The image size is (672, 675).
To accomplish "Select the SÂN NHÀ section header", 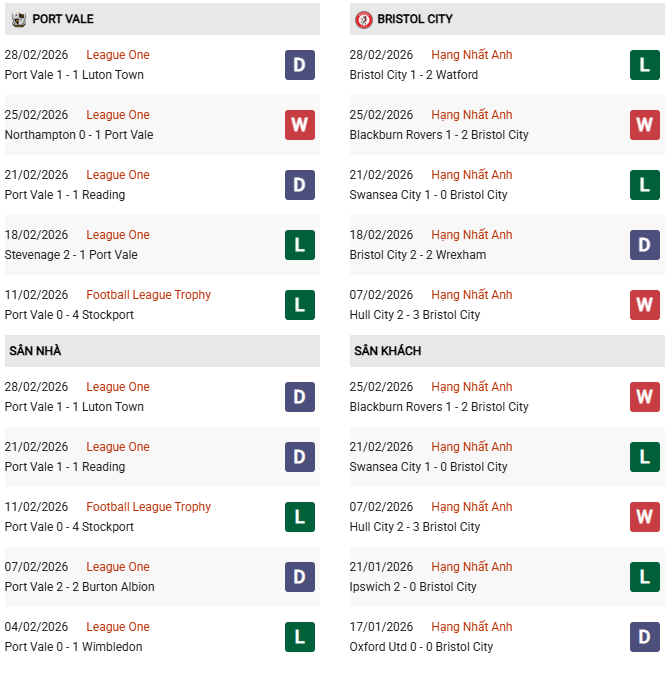I will coord(36,351).
